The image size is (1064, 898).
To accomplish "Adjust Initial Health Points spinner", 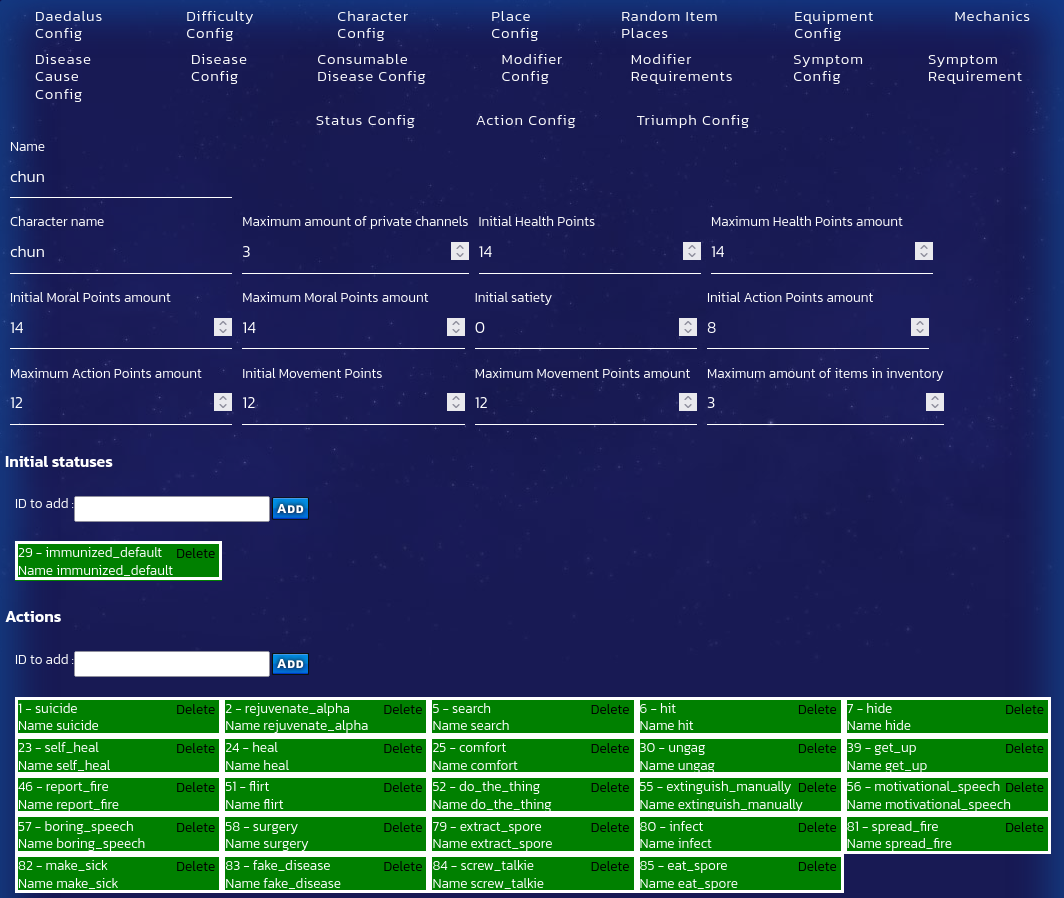I will [690, 252].
